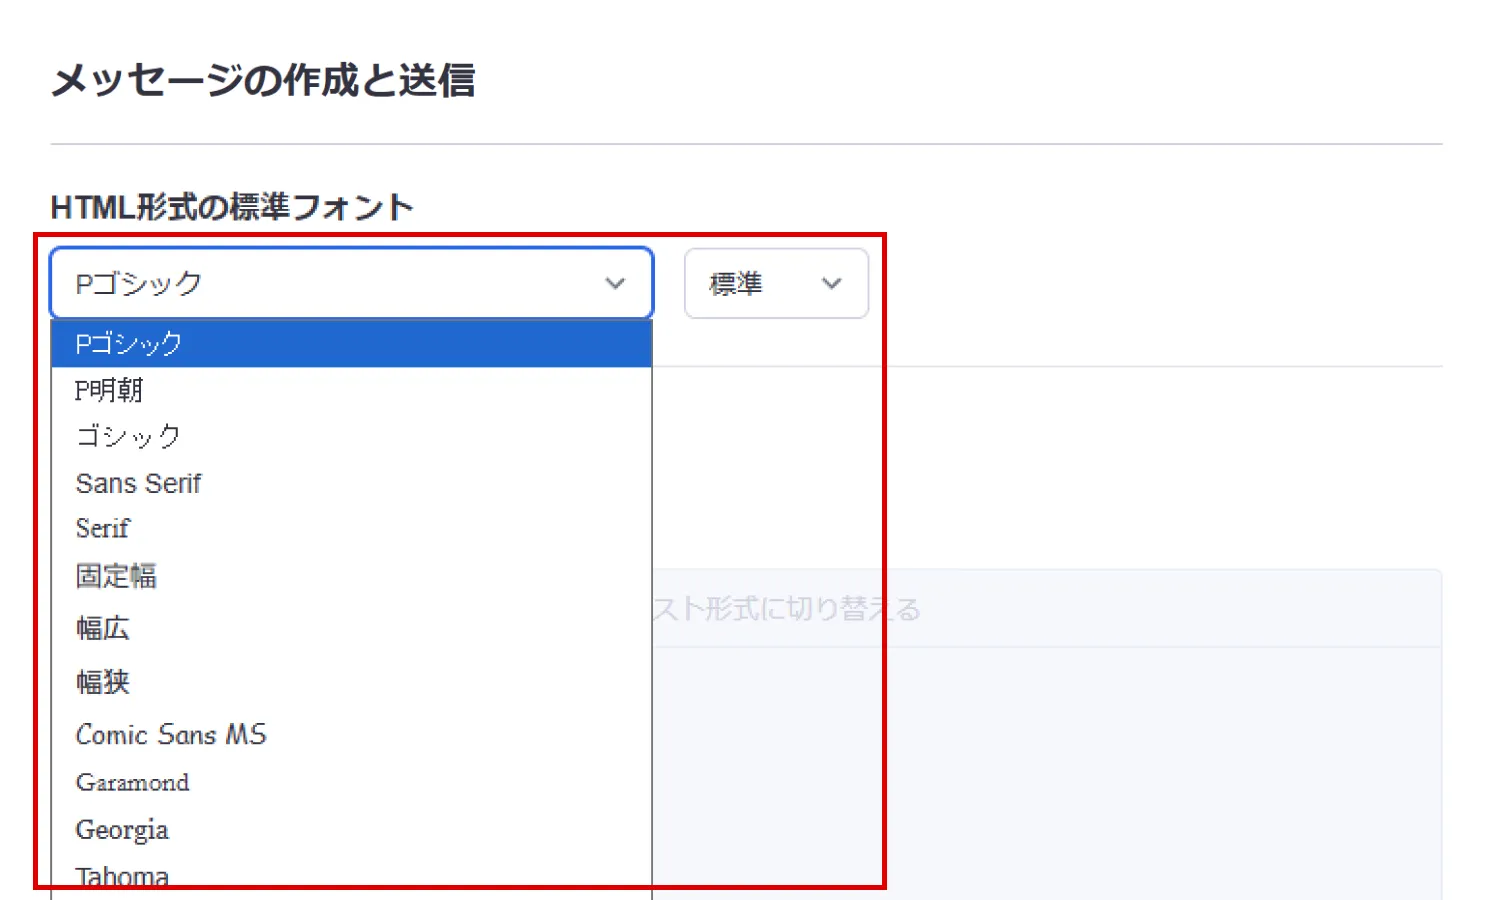The height and width of the screenshot is (900, 1490).
Task: Click the HTML形式の標準フォント label
Action: tap(232, 207)
